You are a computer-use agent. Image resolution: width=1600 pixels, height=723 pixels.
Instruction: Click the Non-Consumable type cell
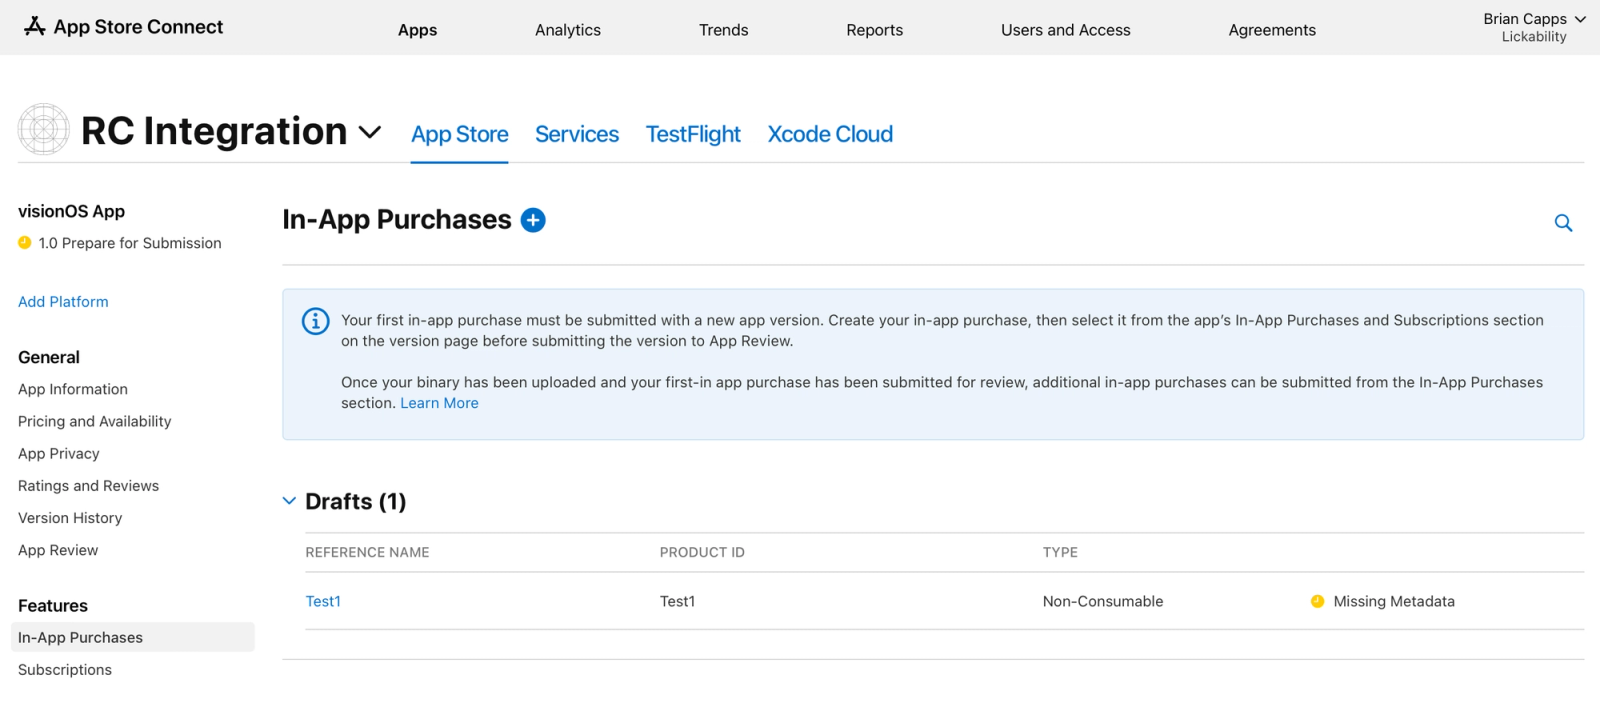(x=1103, y=601)
